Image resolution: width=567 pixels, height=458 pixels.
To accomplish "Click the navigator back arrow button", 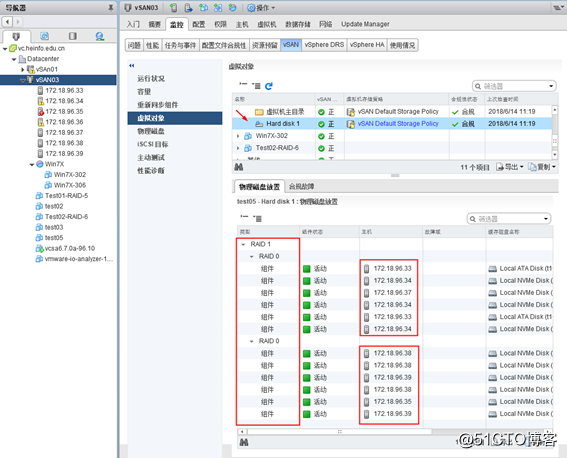I will pos(8,22).
